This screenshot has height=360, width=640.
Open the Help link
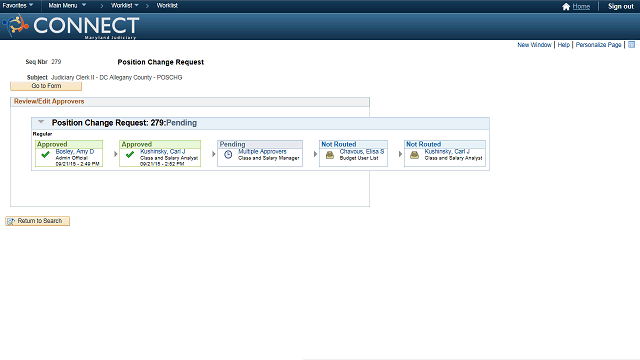click(564, 45)
